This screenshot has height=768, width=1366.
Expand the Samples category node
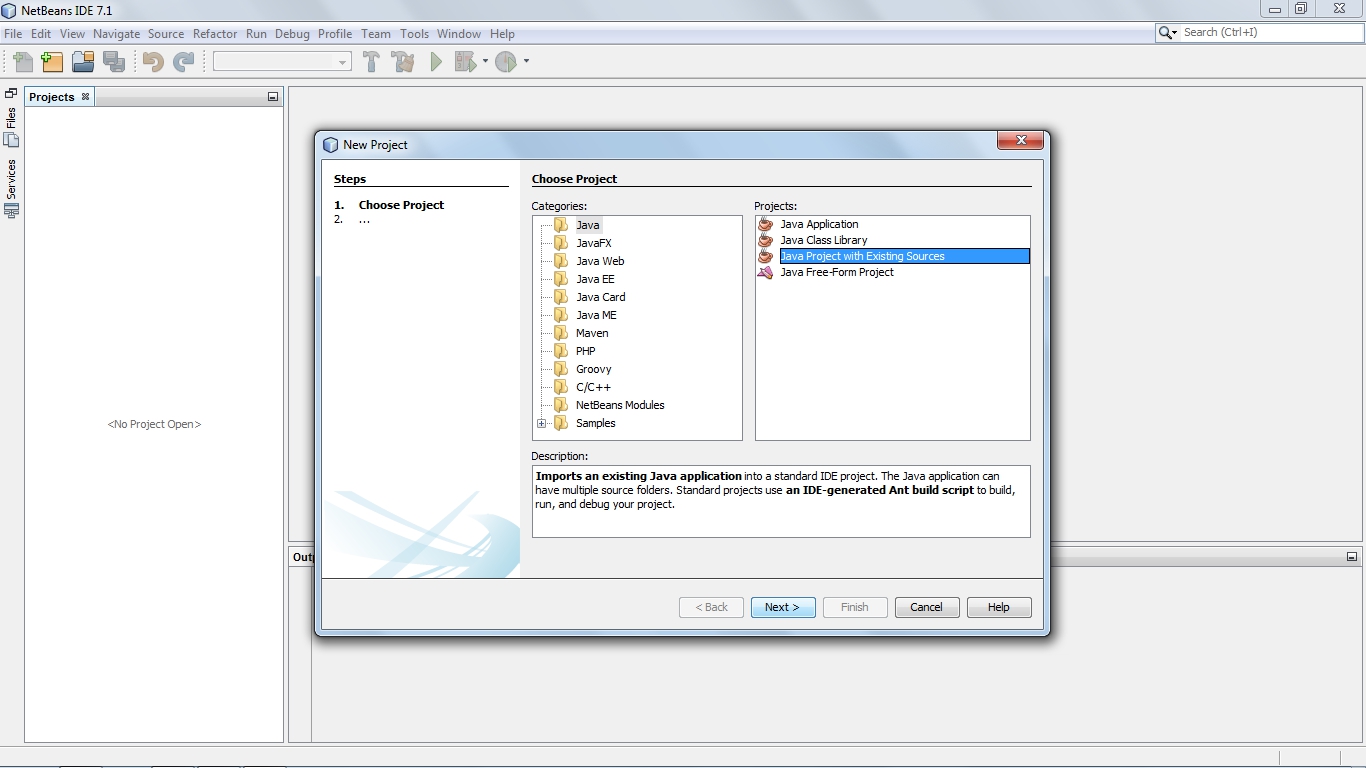click(542, 423)
